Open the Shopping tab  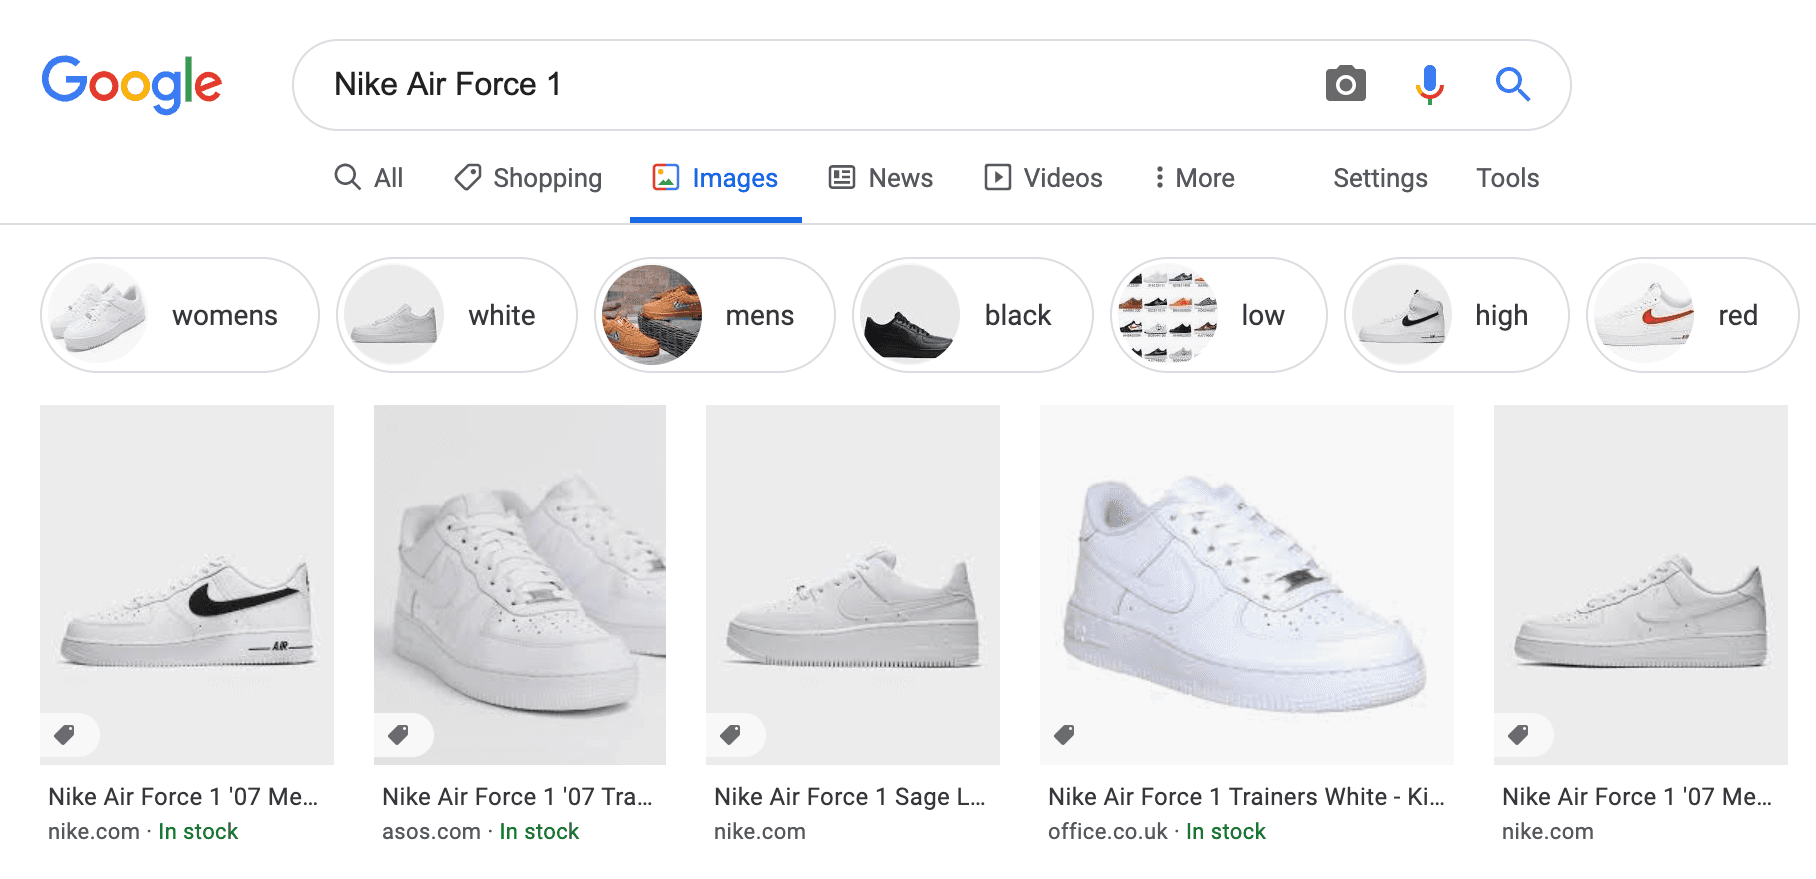(528, 178)
